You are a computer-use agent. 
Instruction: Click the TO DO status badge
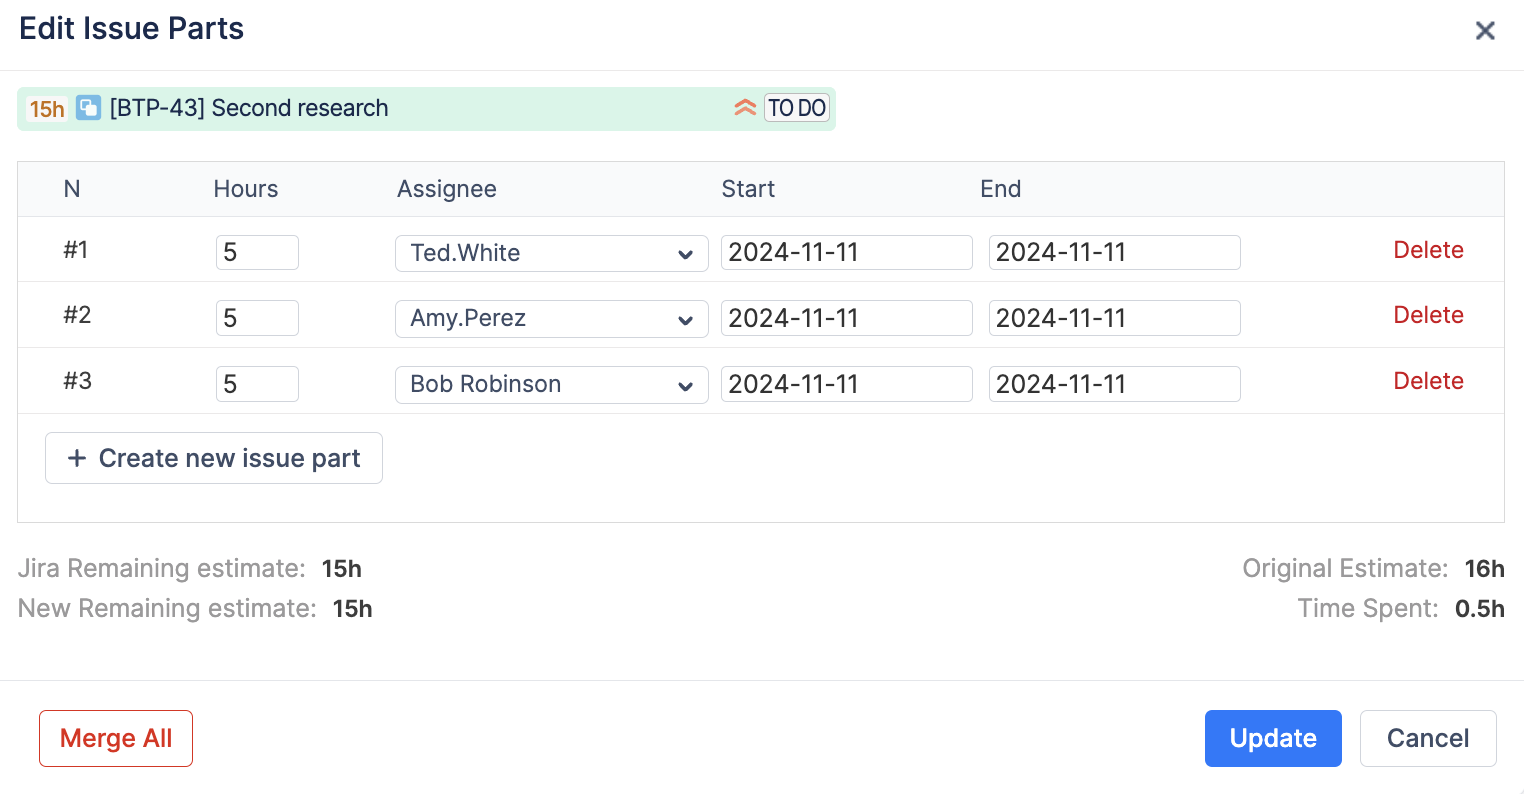797,108
